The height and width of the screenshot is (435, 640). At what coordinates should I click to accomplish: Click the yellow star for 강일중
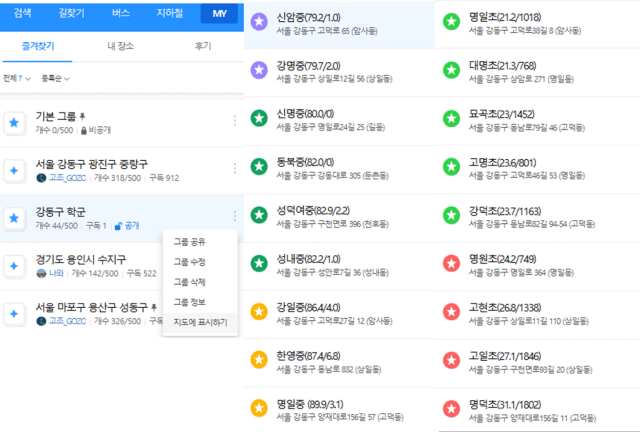[259, 312]
